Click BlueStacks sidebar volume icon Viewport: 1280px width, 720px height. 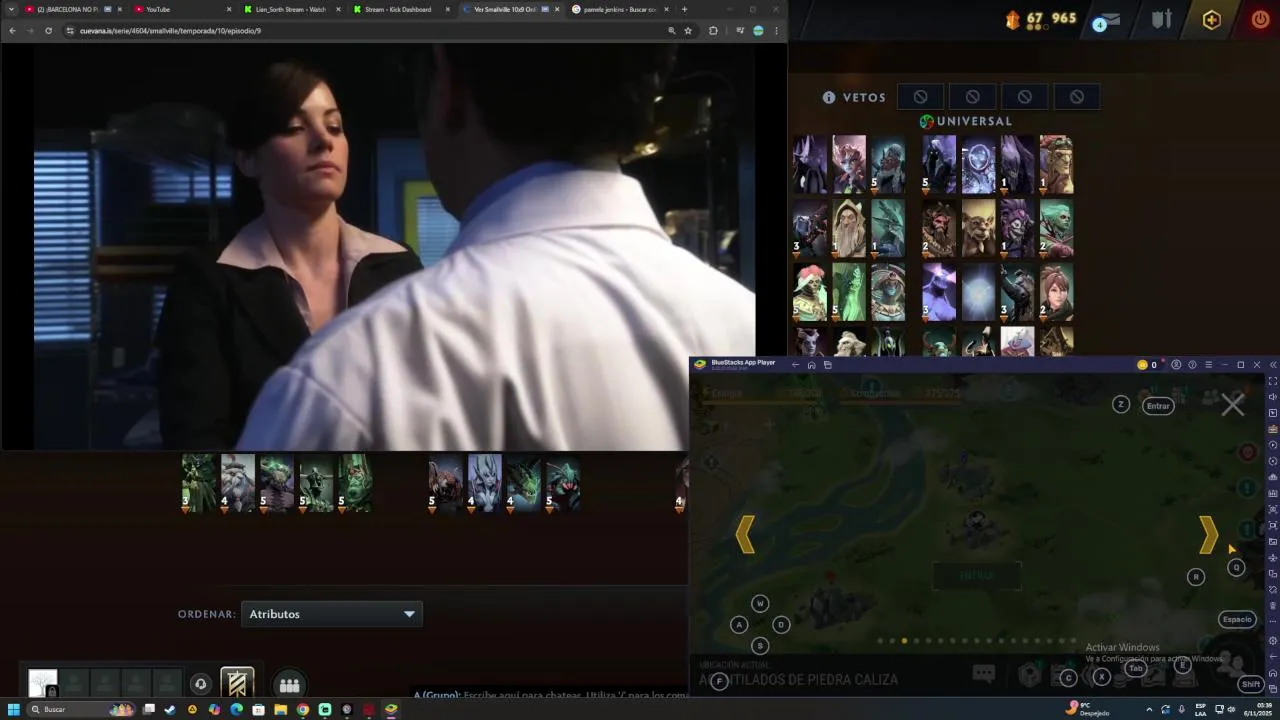[1272, 397]
